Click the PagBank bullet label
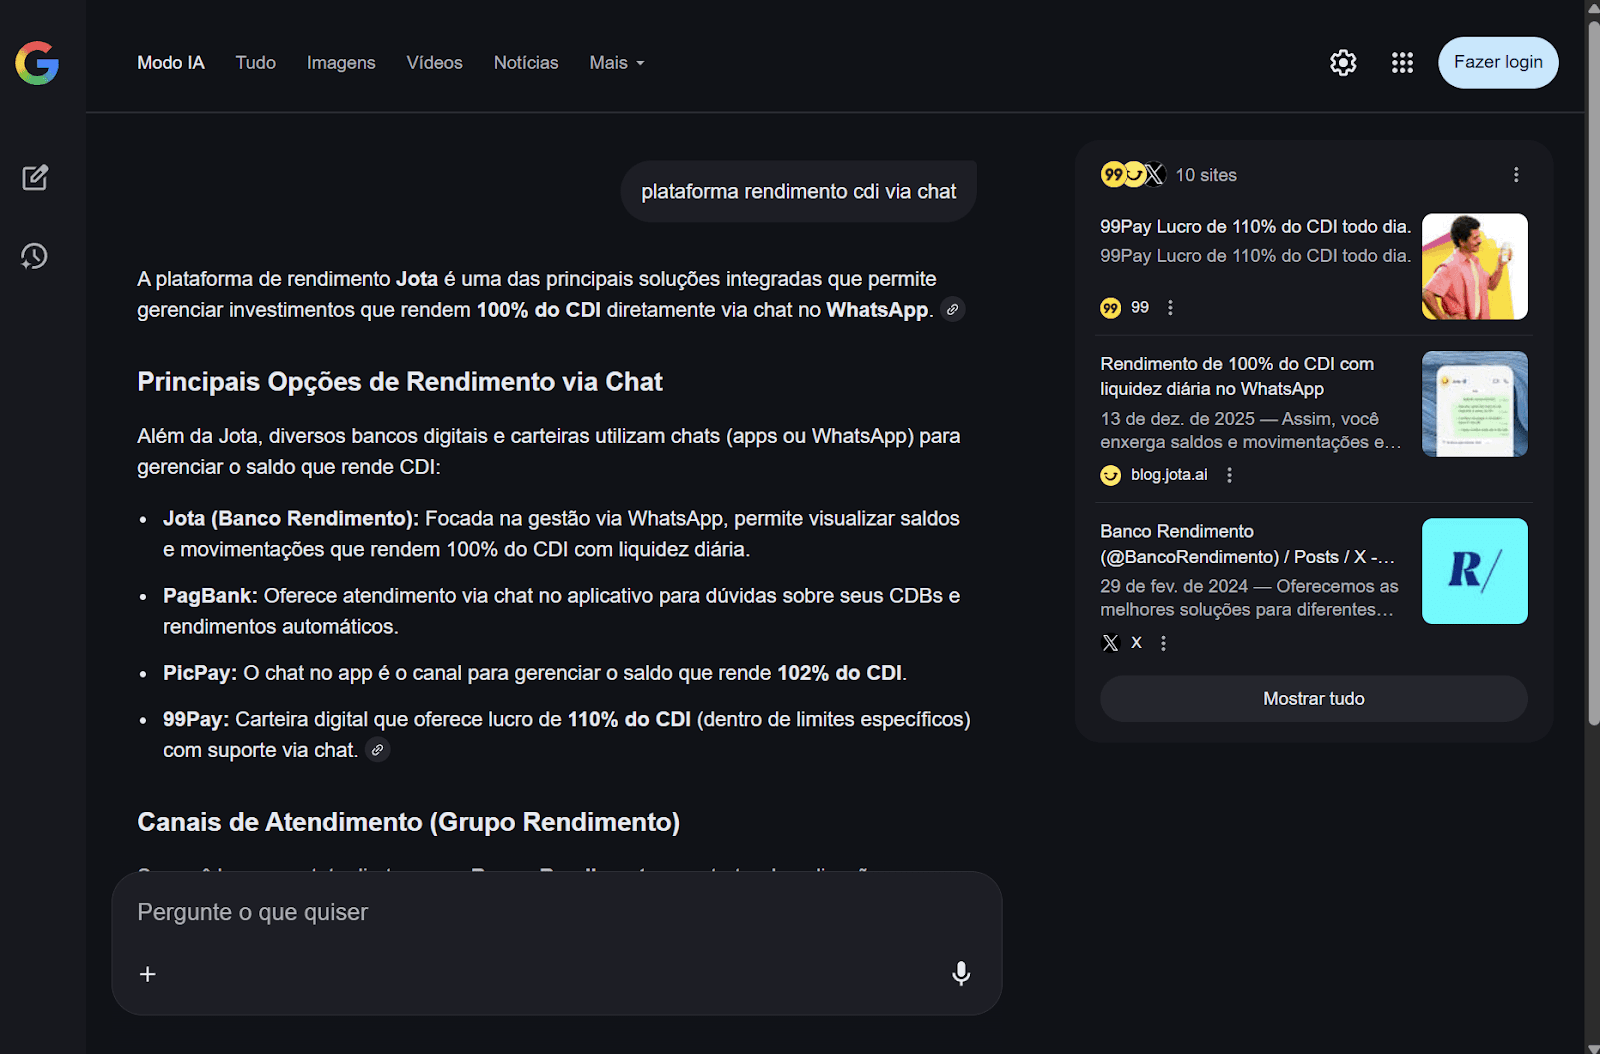 [210, 596]
